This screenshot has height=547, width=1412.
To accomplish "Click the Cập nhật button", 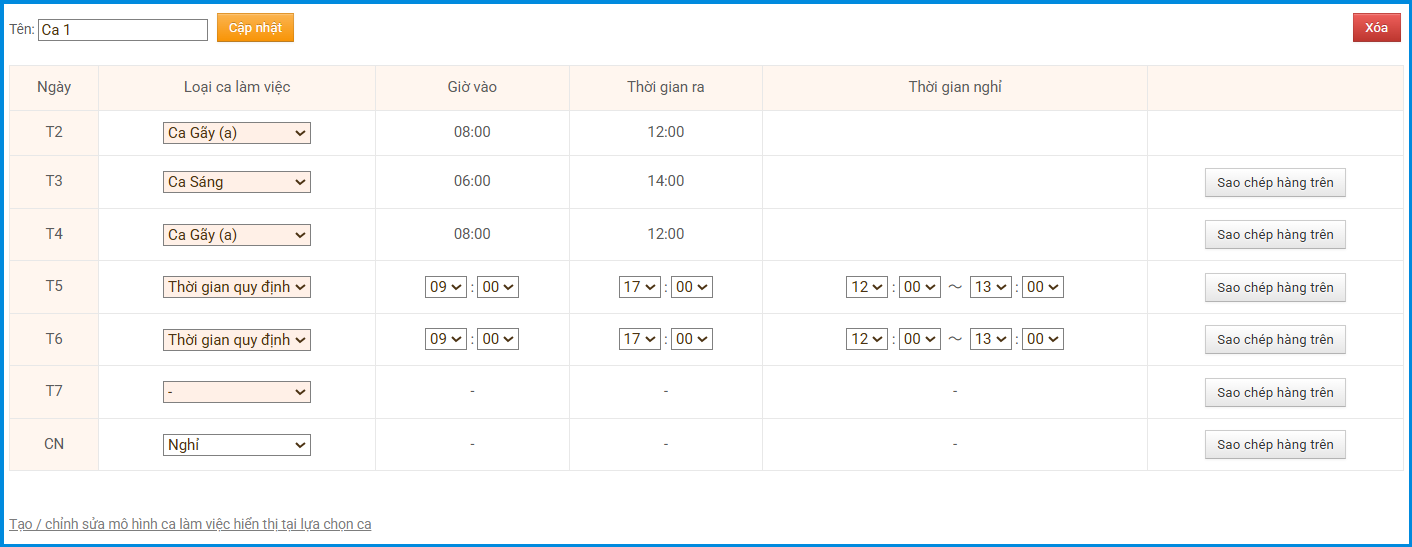I will pyautogui.click(x=255, y=28).
